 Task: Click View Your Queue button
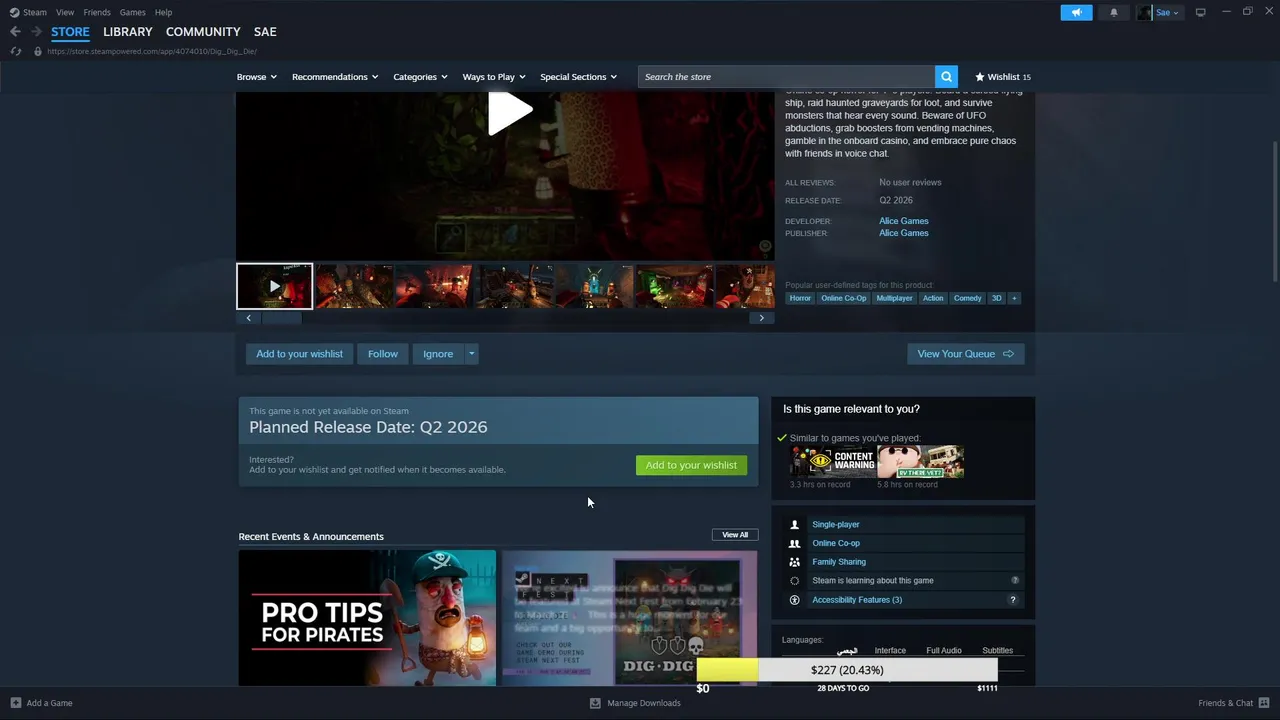pos(965,354)
